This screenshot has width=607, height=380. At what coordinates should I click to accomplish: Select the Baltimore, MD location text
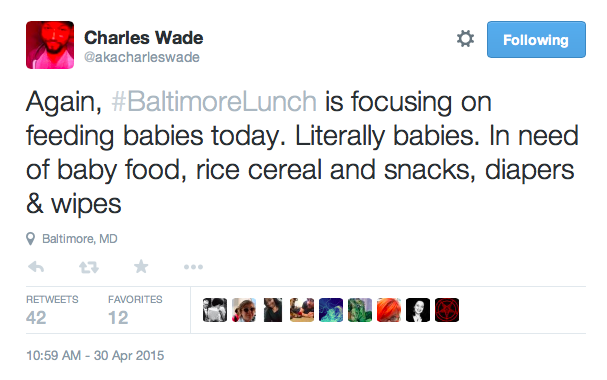pyautogui.click(x=80, y=239)
